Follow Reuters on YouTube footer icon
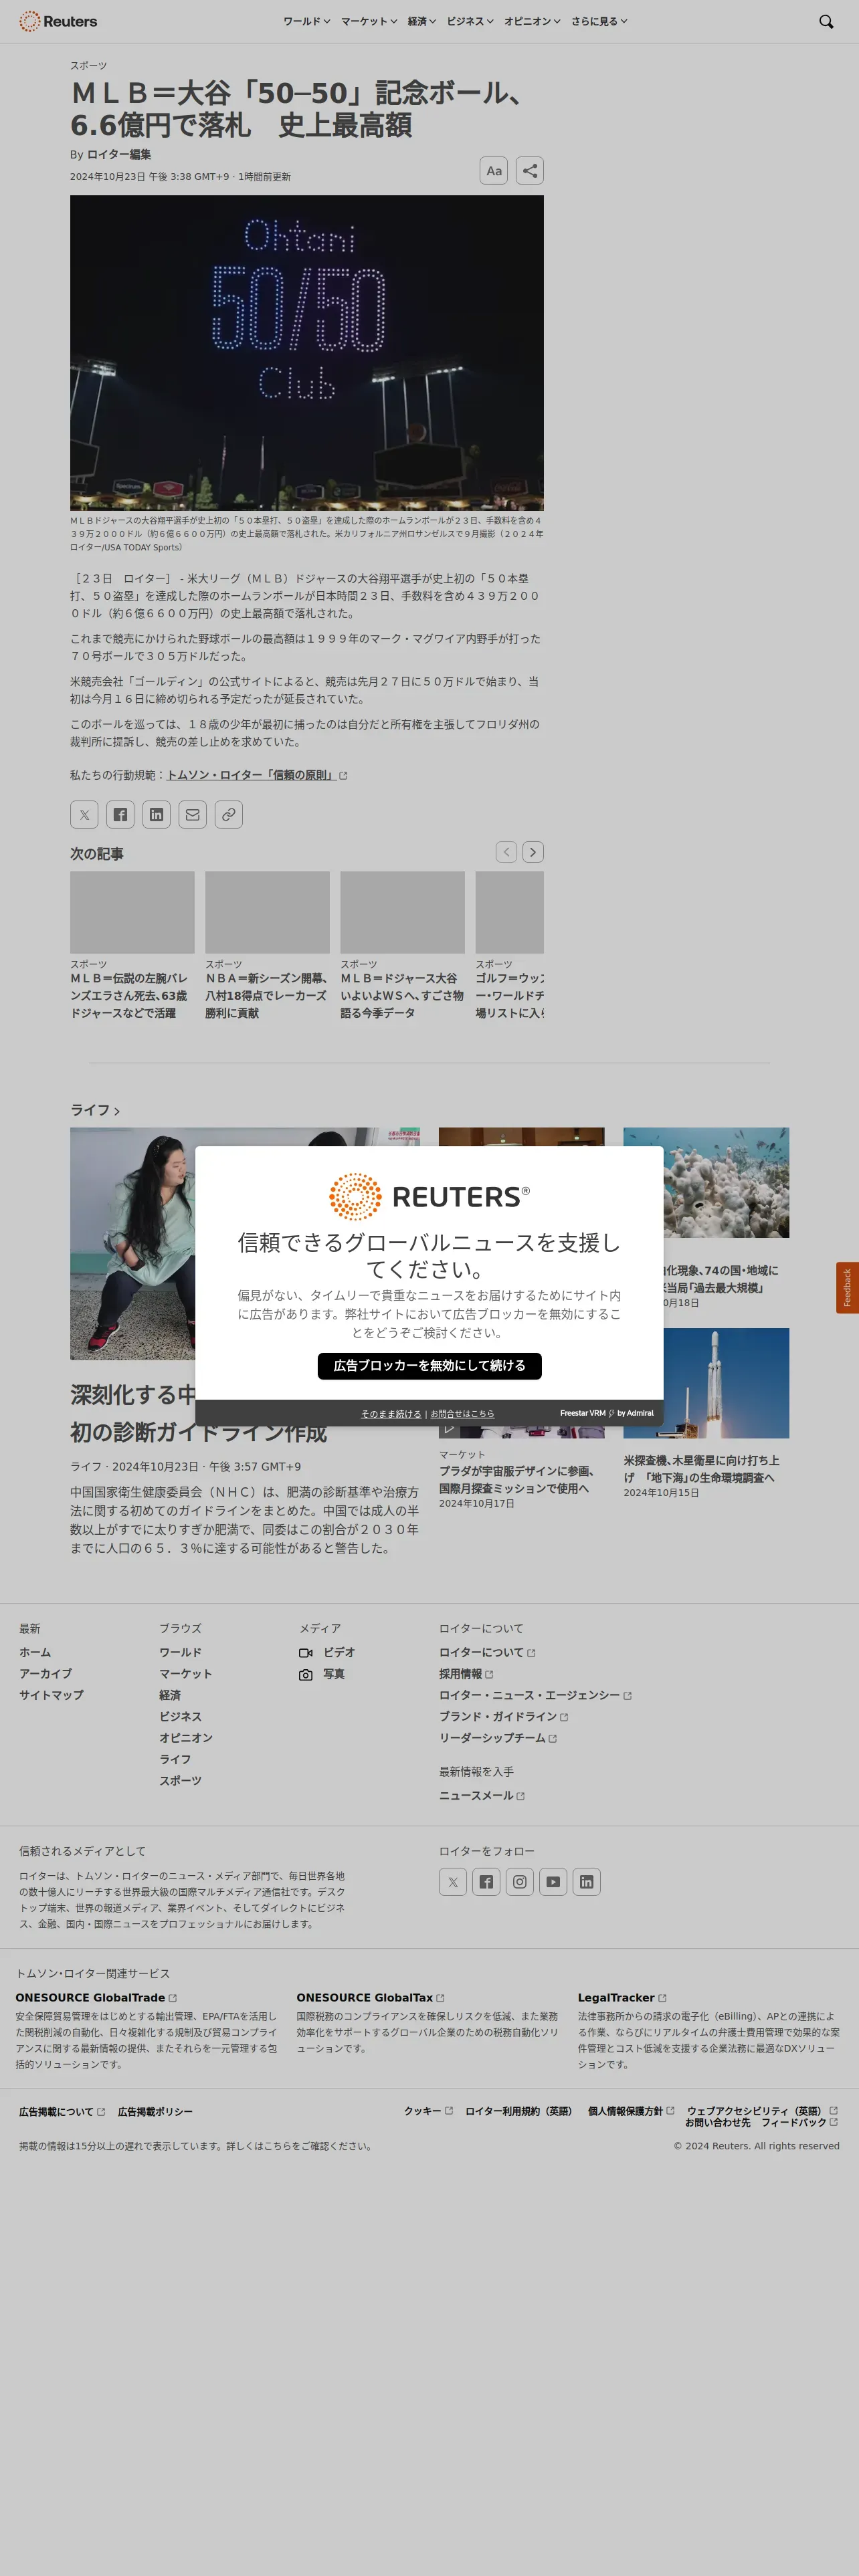Image resolution: width=859 pixels, height=2576 pixels. (x=553, y=1881)
